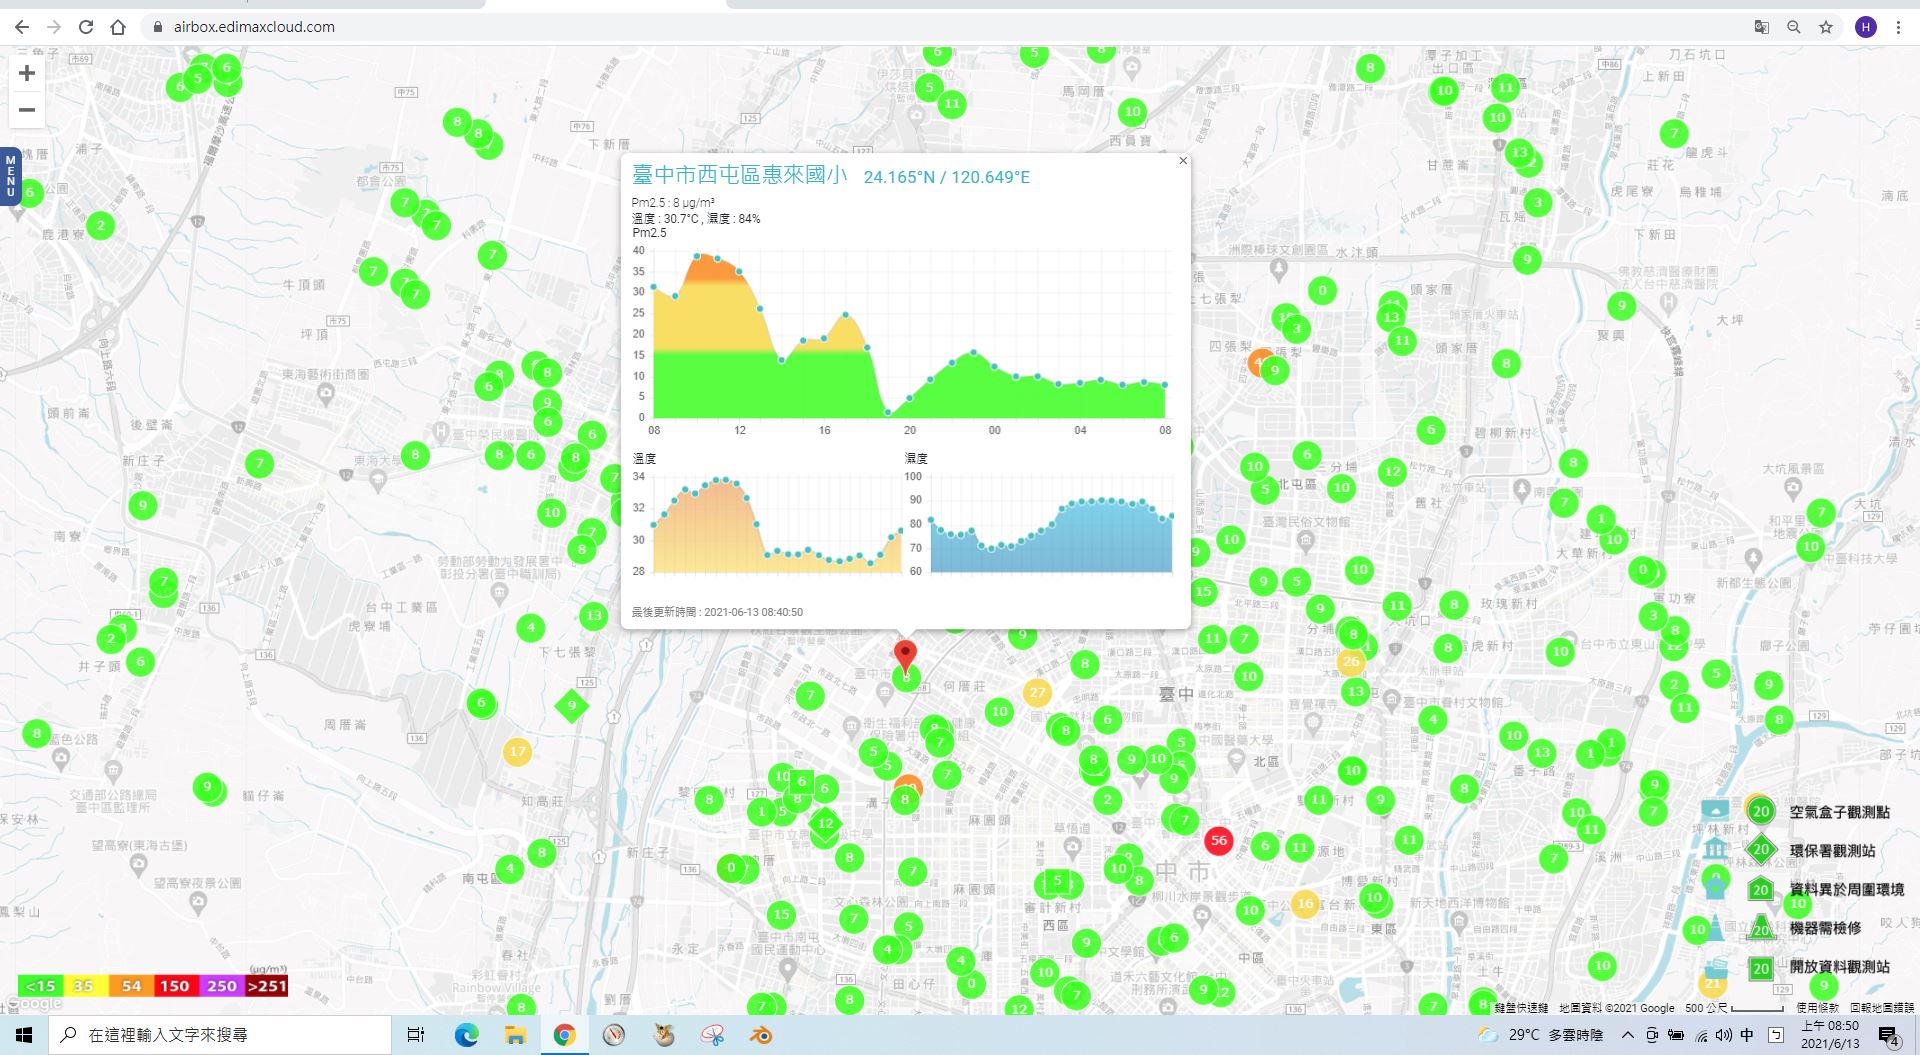Click the orange temperature chart

coord(777,524)
